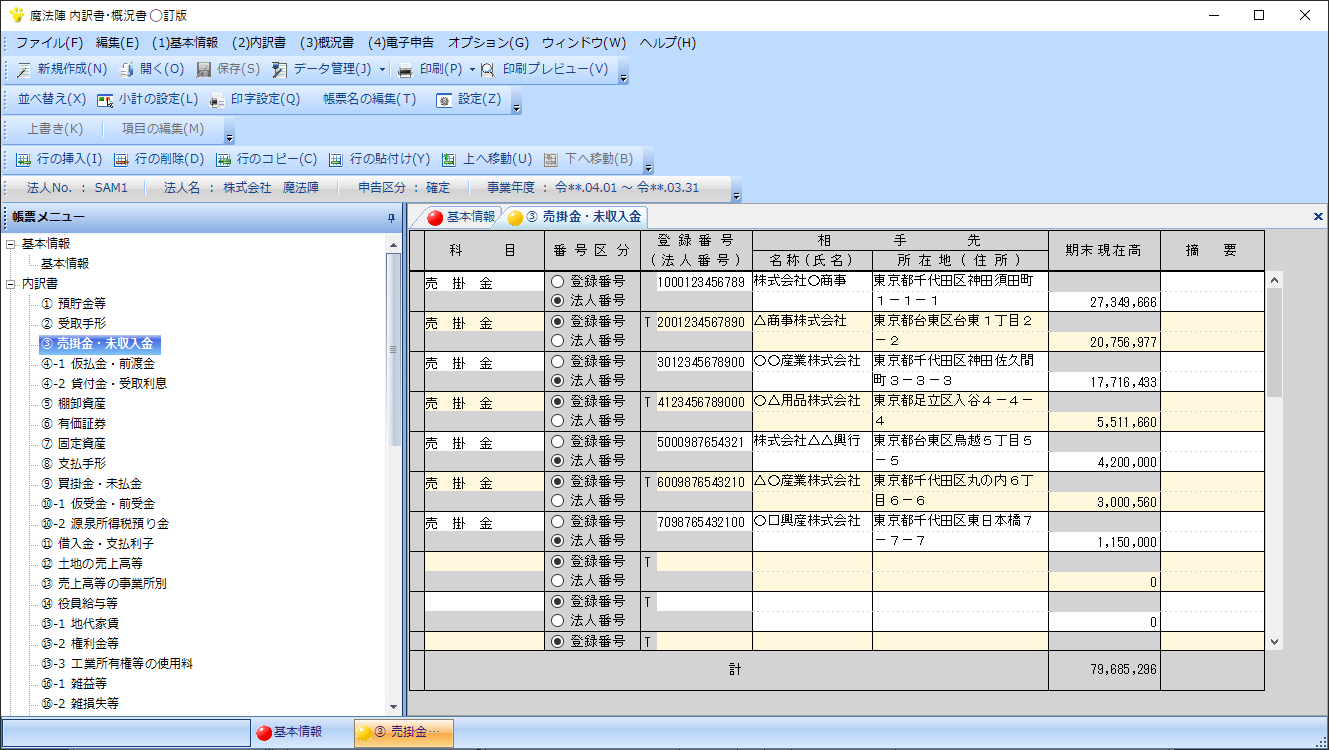The height and width of the screenshot is (750, 1329).
Task: Open 印字設定(Q)
Action: (x=255, y=100)
